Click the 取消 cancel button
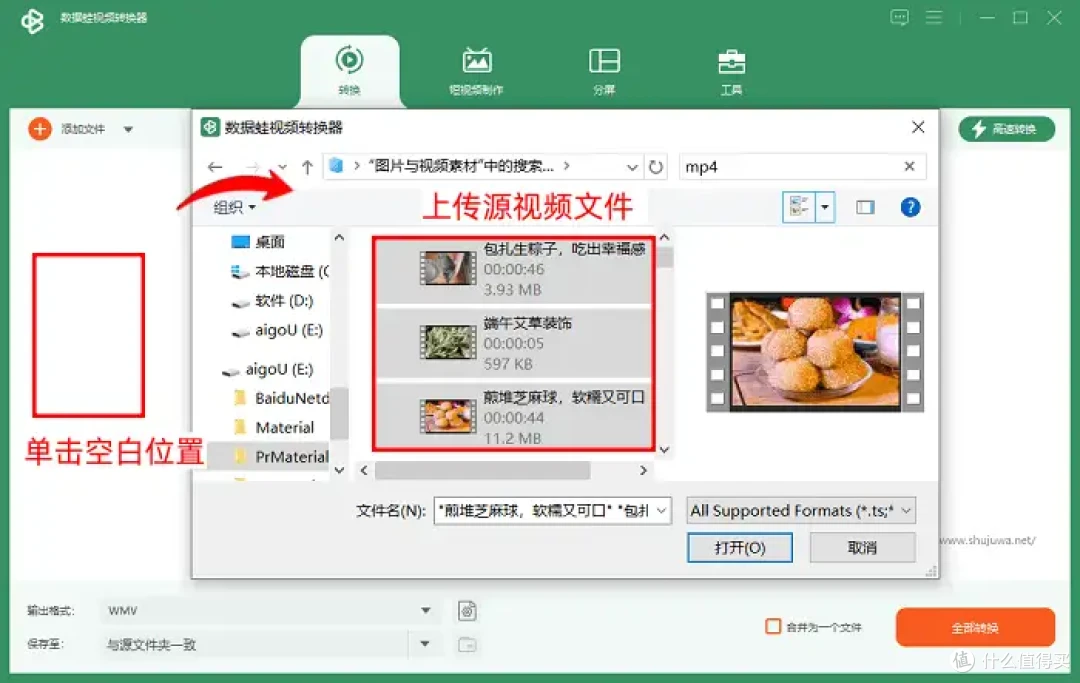 pos(862,548)
